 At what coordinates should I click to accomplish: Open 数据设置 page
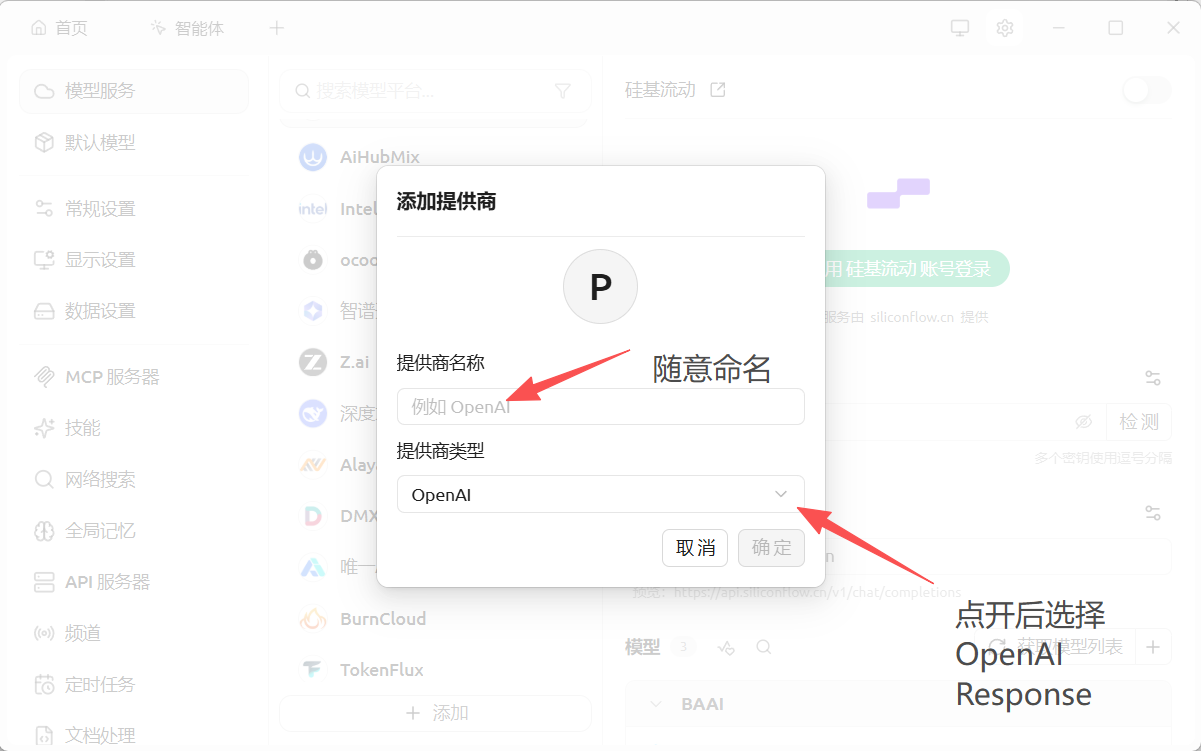(134, 311)
